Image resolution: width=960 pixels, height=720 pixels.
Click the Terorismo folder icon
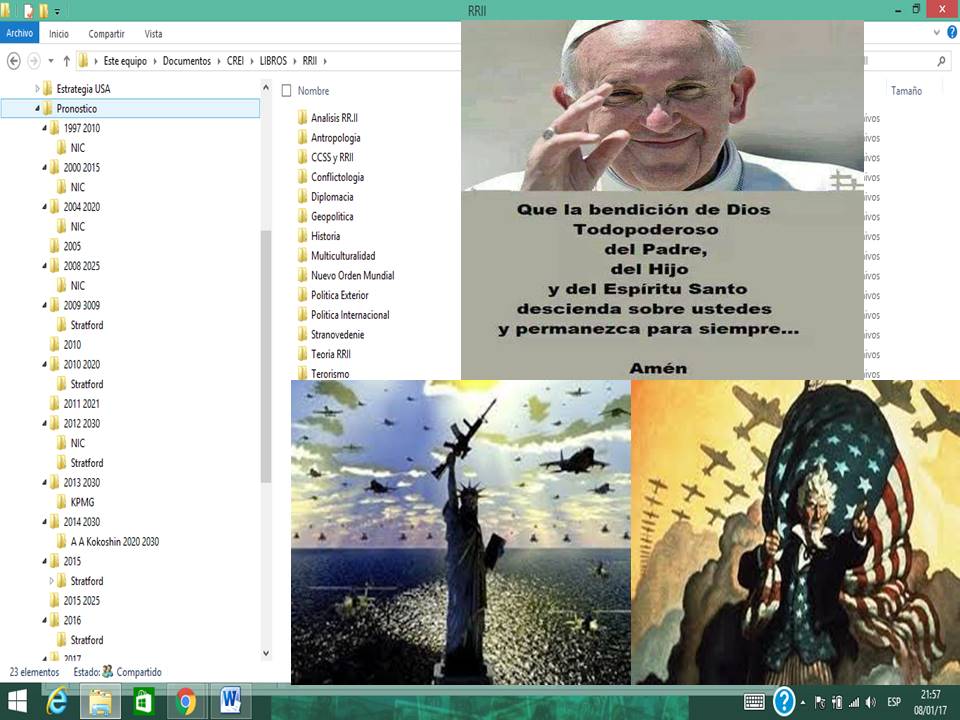click(x=302, y=373)
